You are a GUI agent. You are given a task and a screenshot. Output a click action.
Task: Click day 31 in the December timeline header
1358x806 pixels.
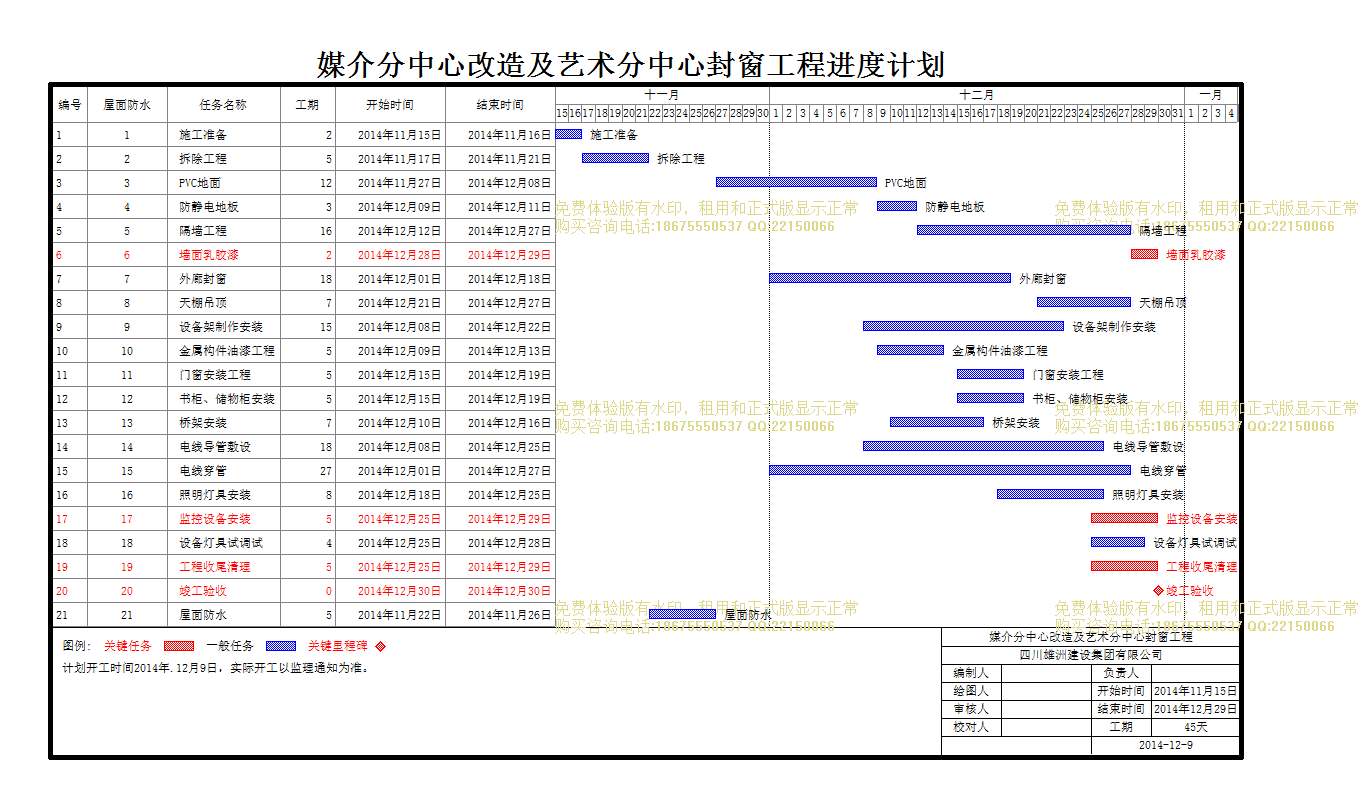point(1178,113)
